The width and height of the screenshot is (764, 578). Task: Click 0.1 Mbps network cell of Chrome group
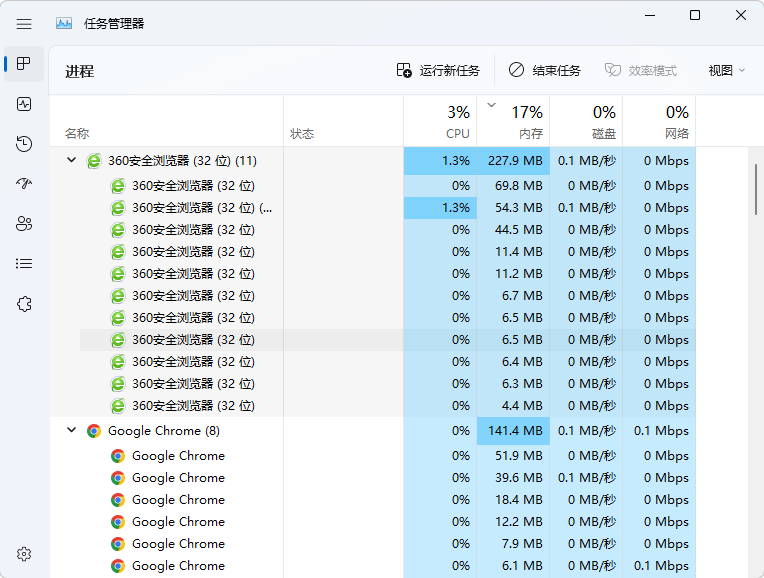click(x=659, y=431)
